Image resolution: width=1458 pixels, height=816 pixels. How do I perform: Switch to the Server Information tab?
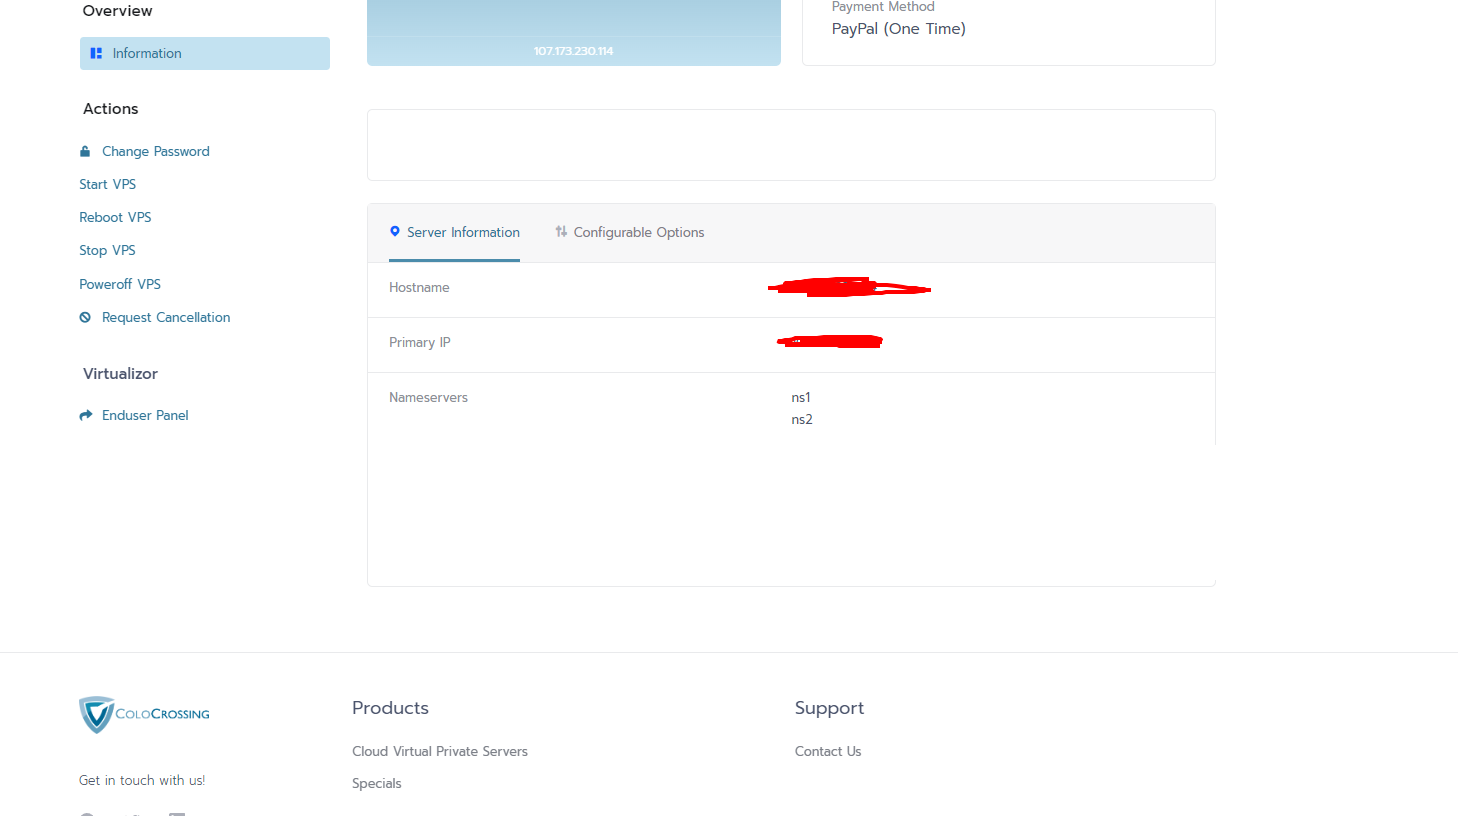pos(463,232)
